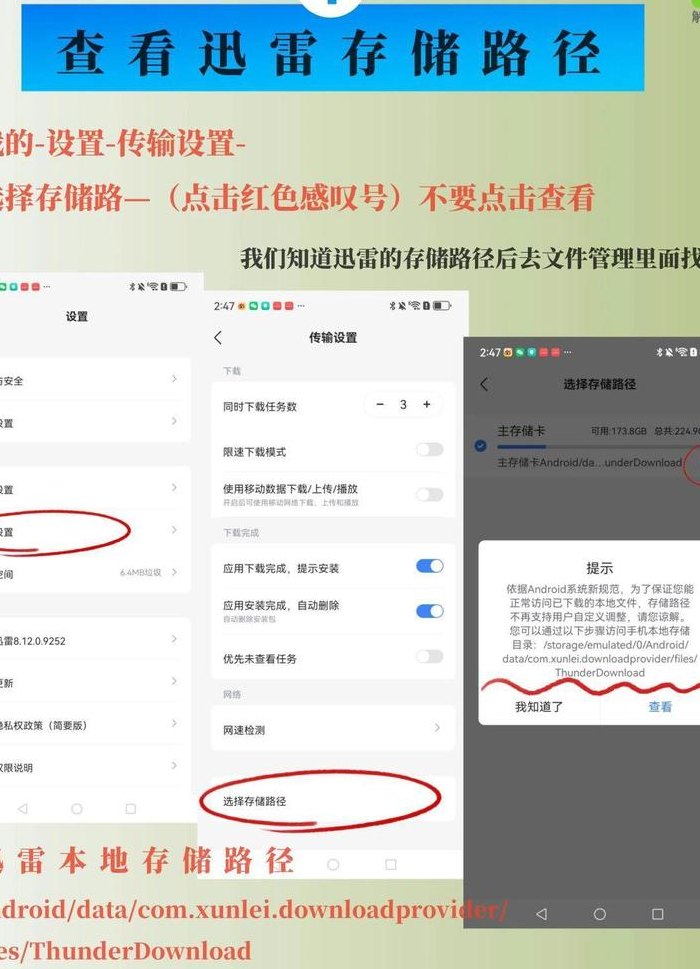700x969 pixels.
Task: Decrease 同时下载任务数 with the minus button
Action: coord(380,404)
